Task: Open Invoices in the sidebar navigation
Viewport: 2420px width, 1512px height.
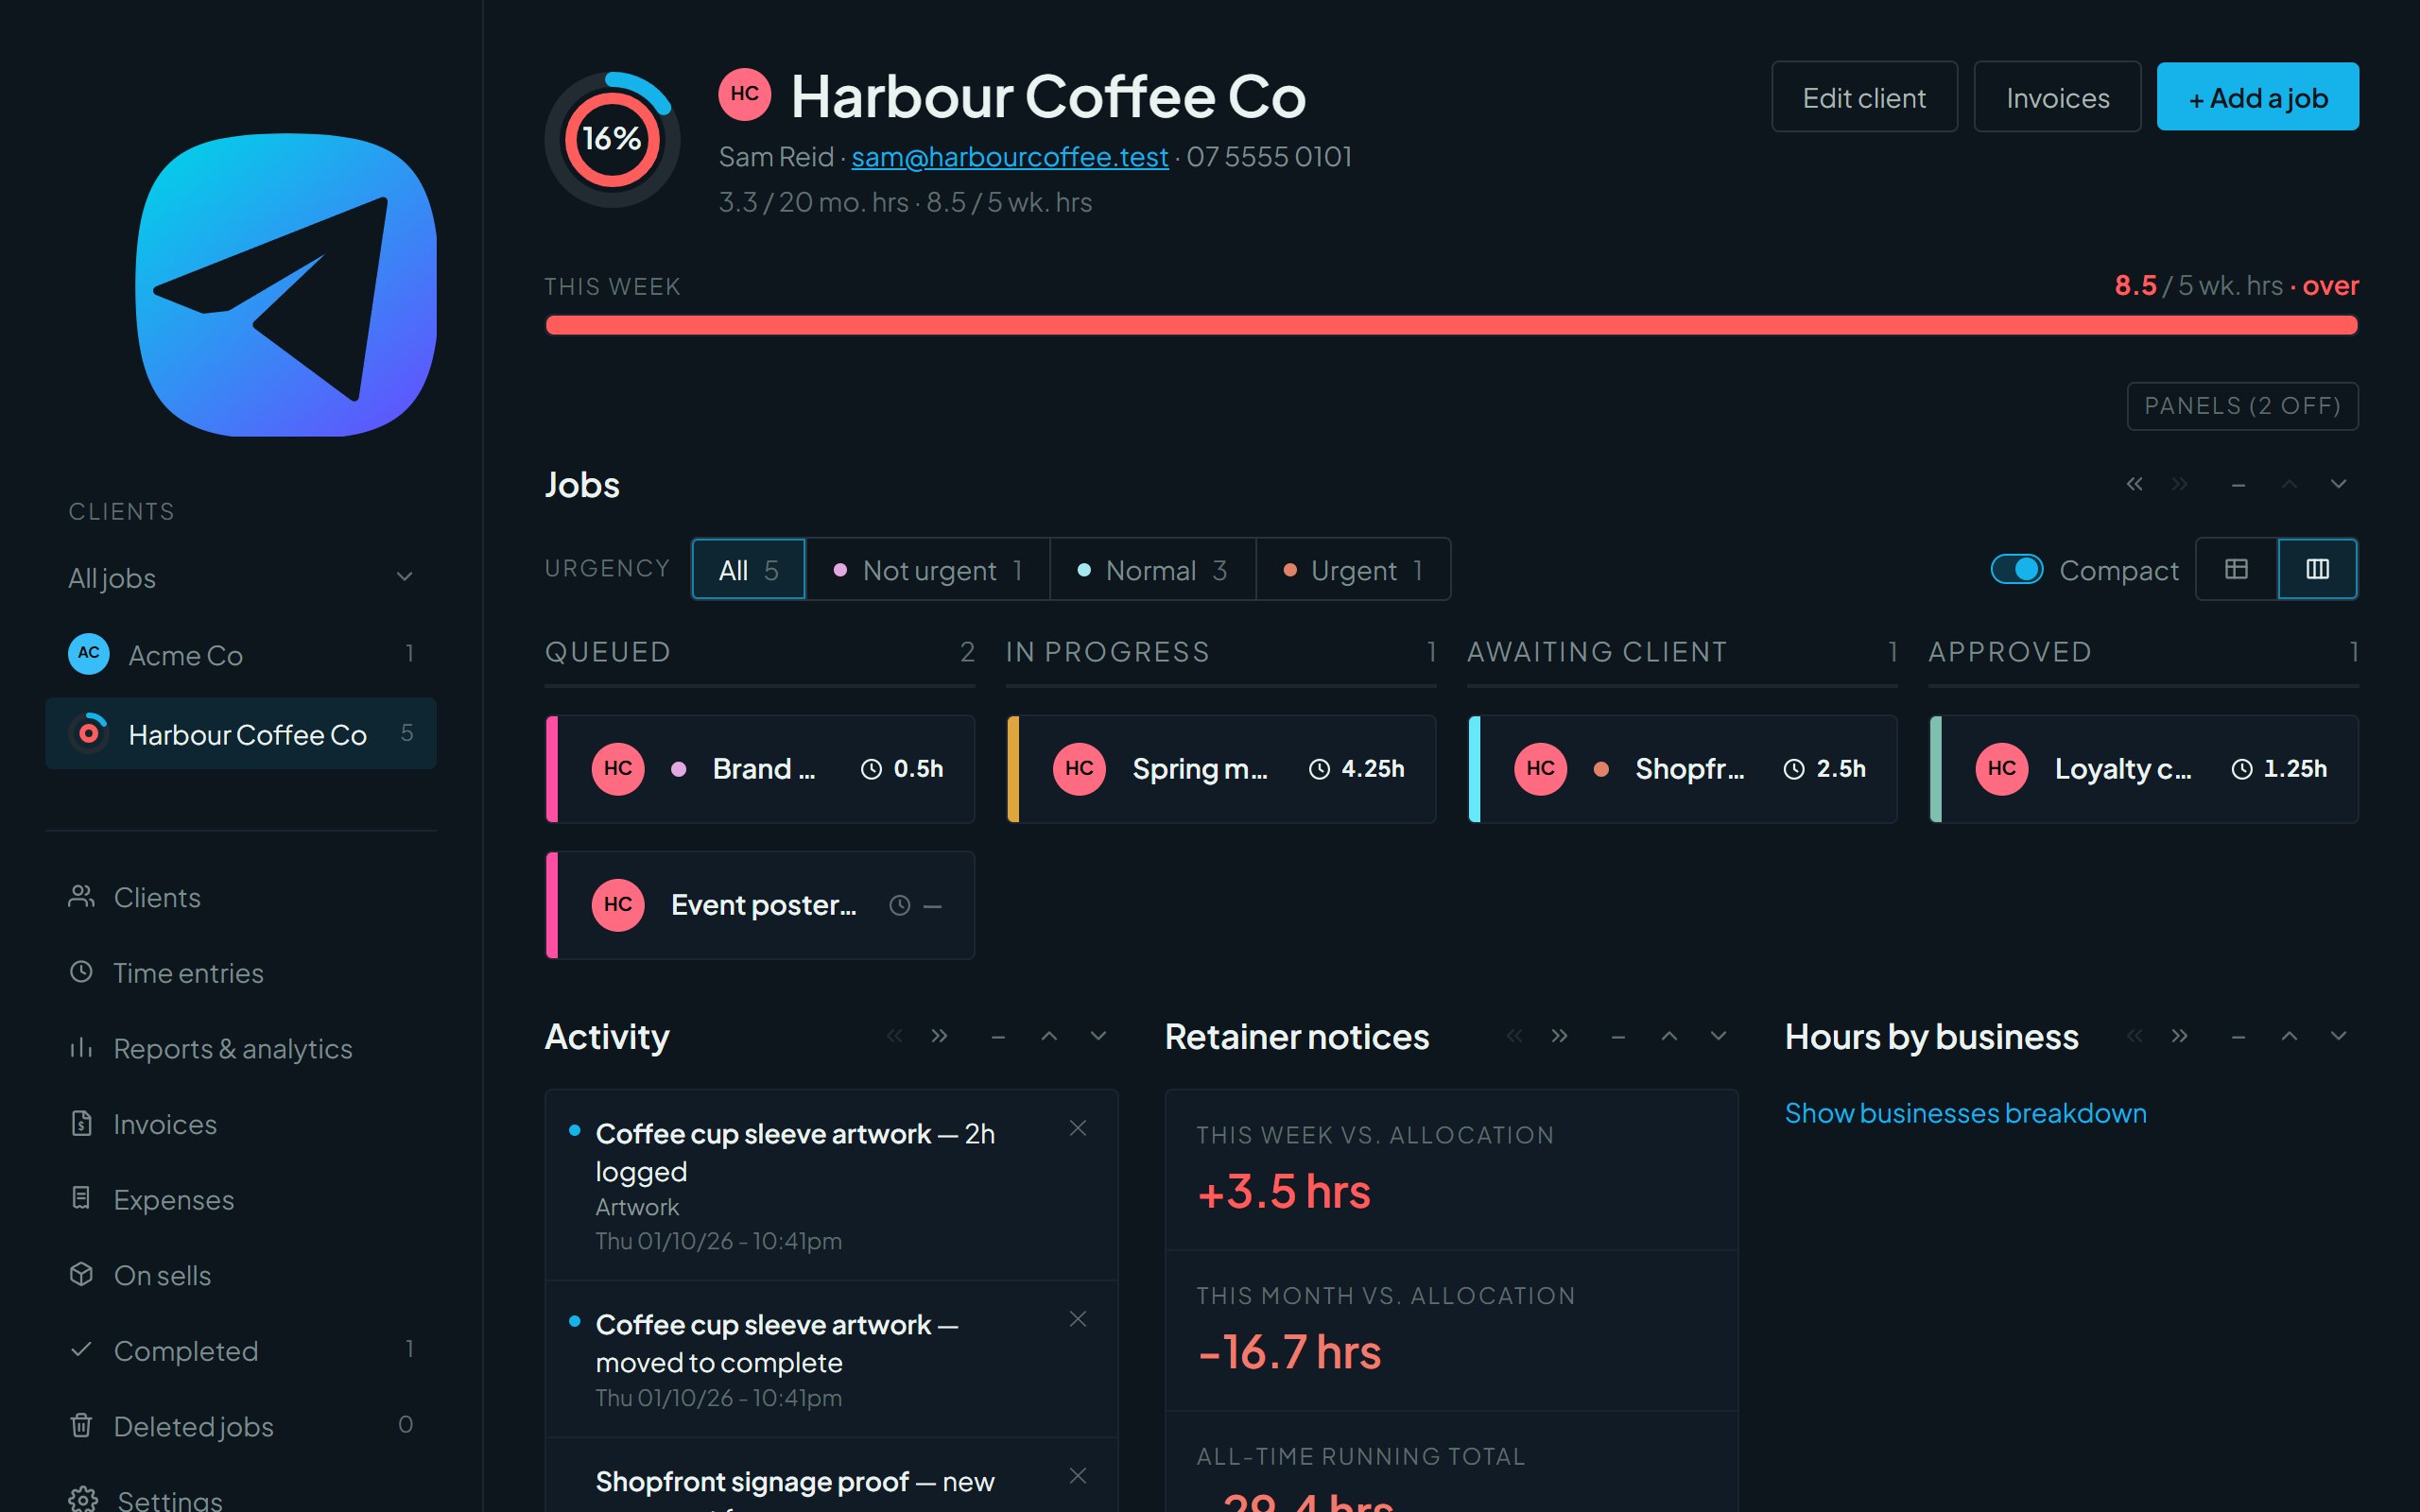Action: (x=240, y=1124)
